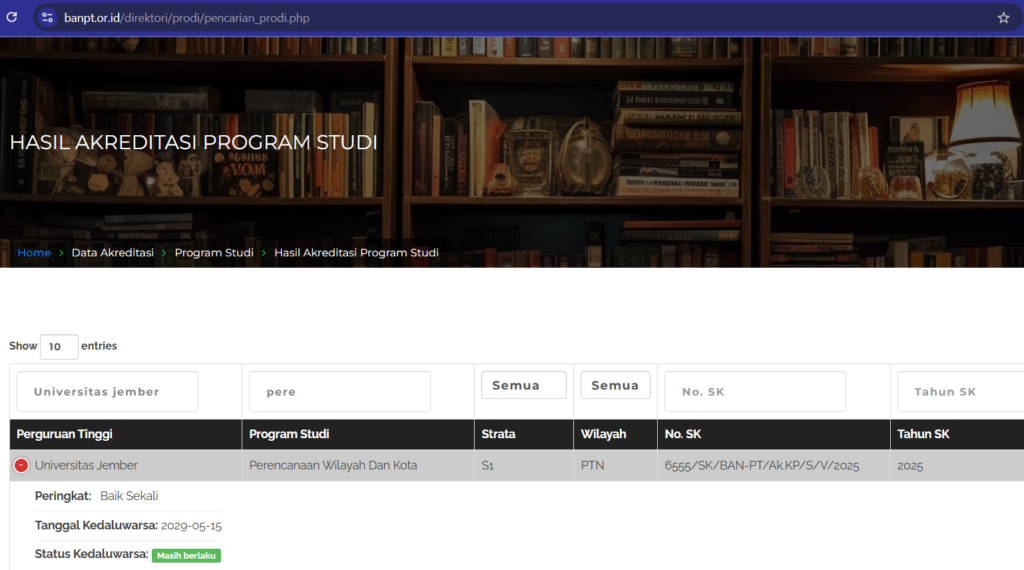Change the Show entries count field
The width and height of the screenshot is (1024, 570).
[59, 346]
